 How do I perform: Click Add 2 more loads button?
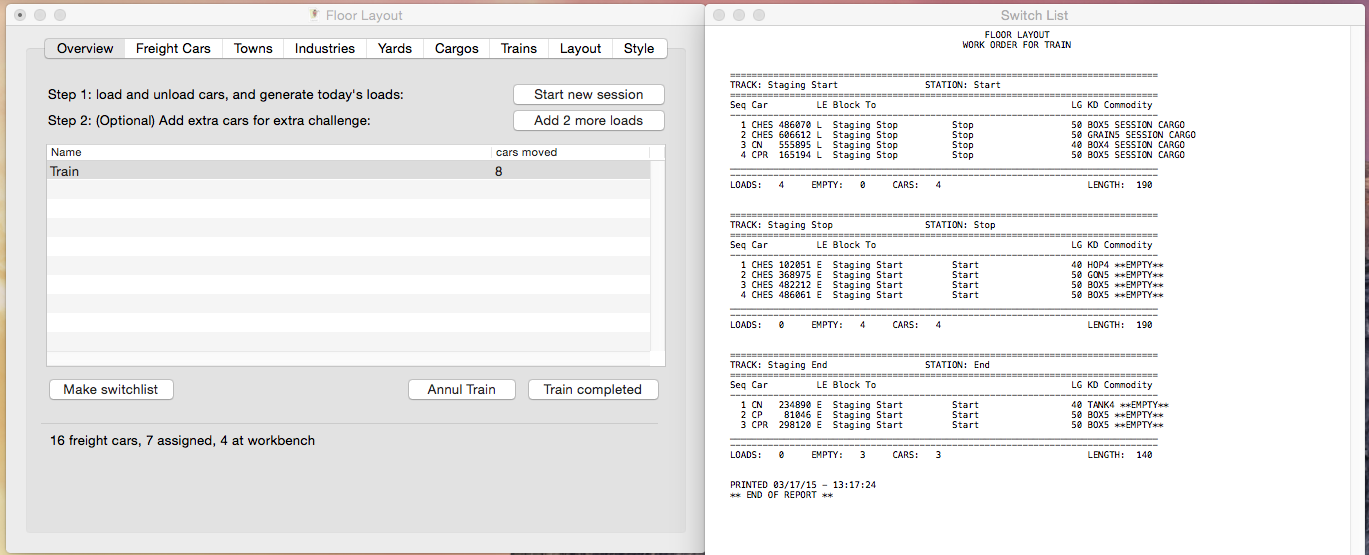[589, 120]
